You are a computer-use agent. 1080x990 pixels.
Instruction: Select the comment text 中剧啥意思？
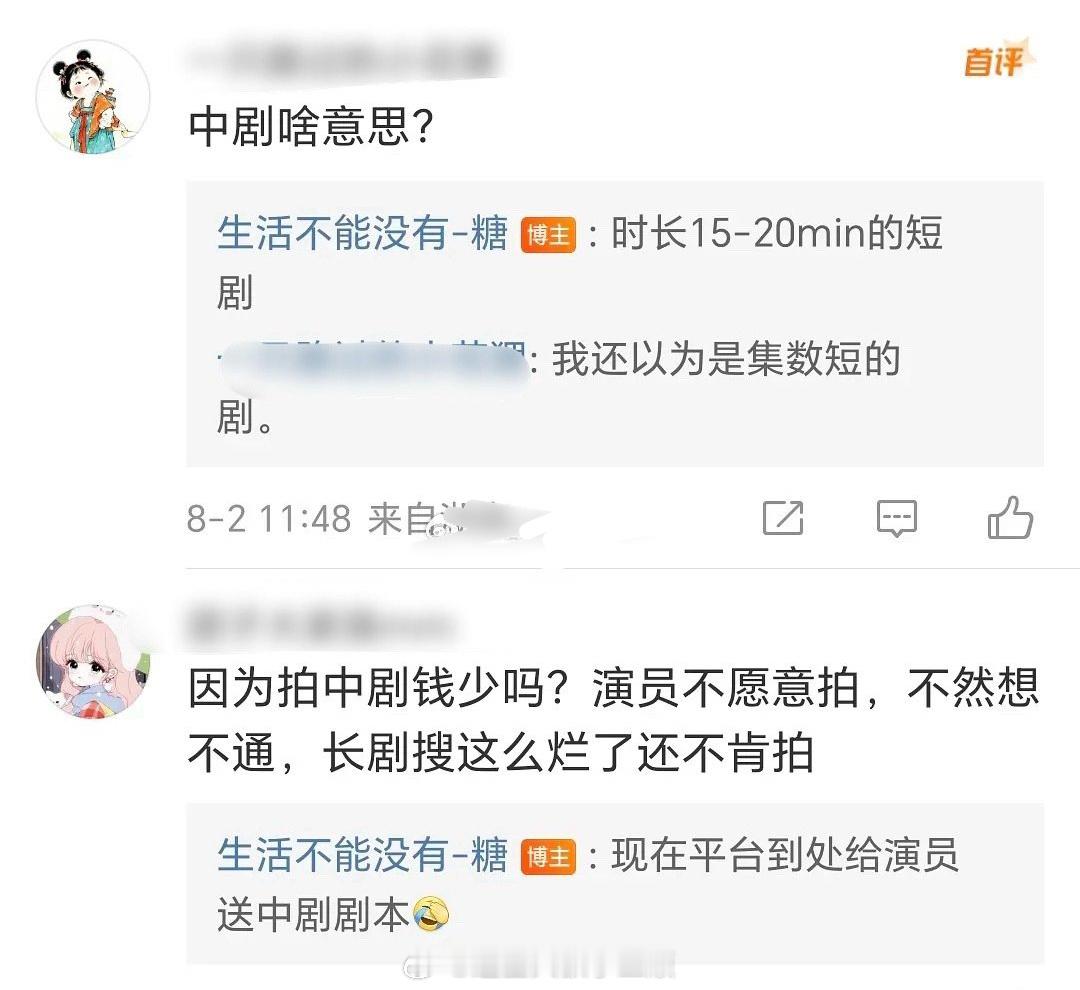coord(311,127)
